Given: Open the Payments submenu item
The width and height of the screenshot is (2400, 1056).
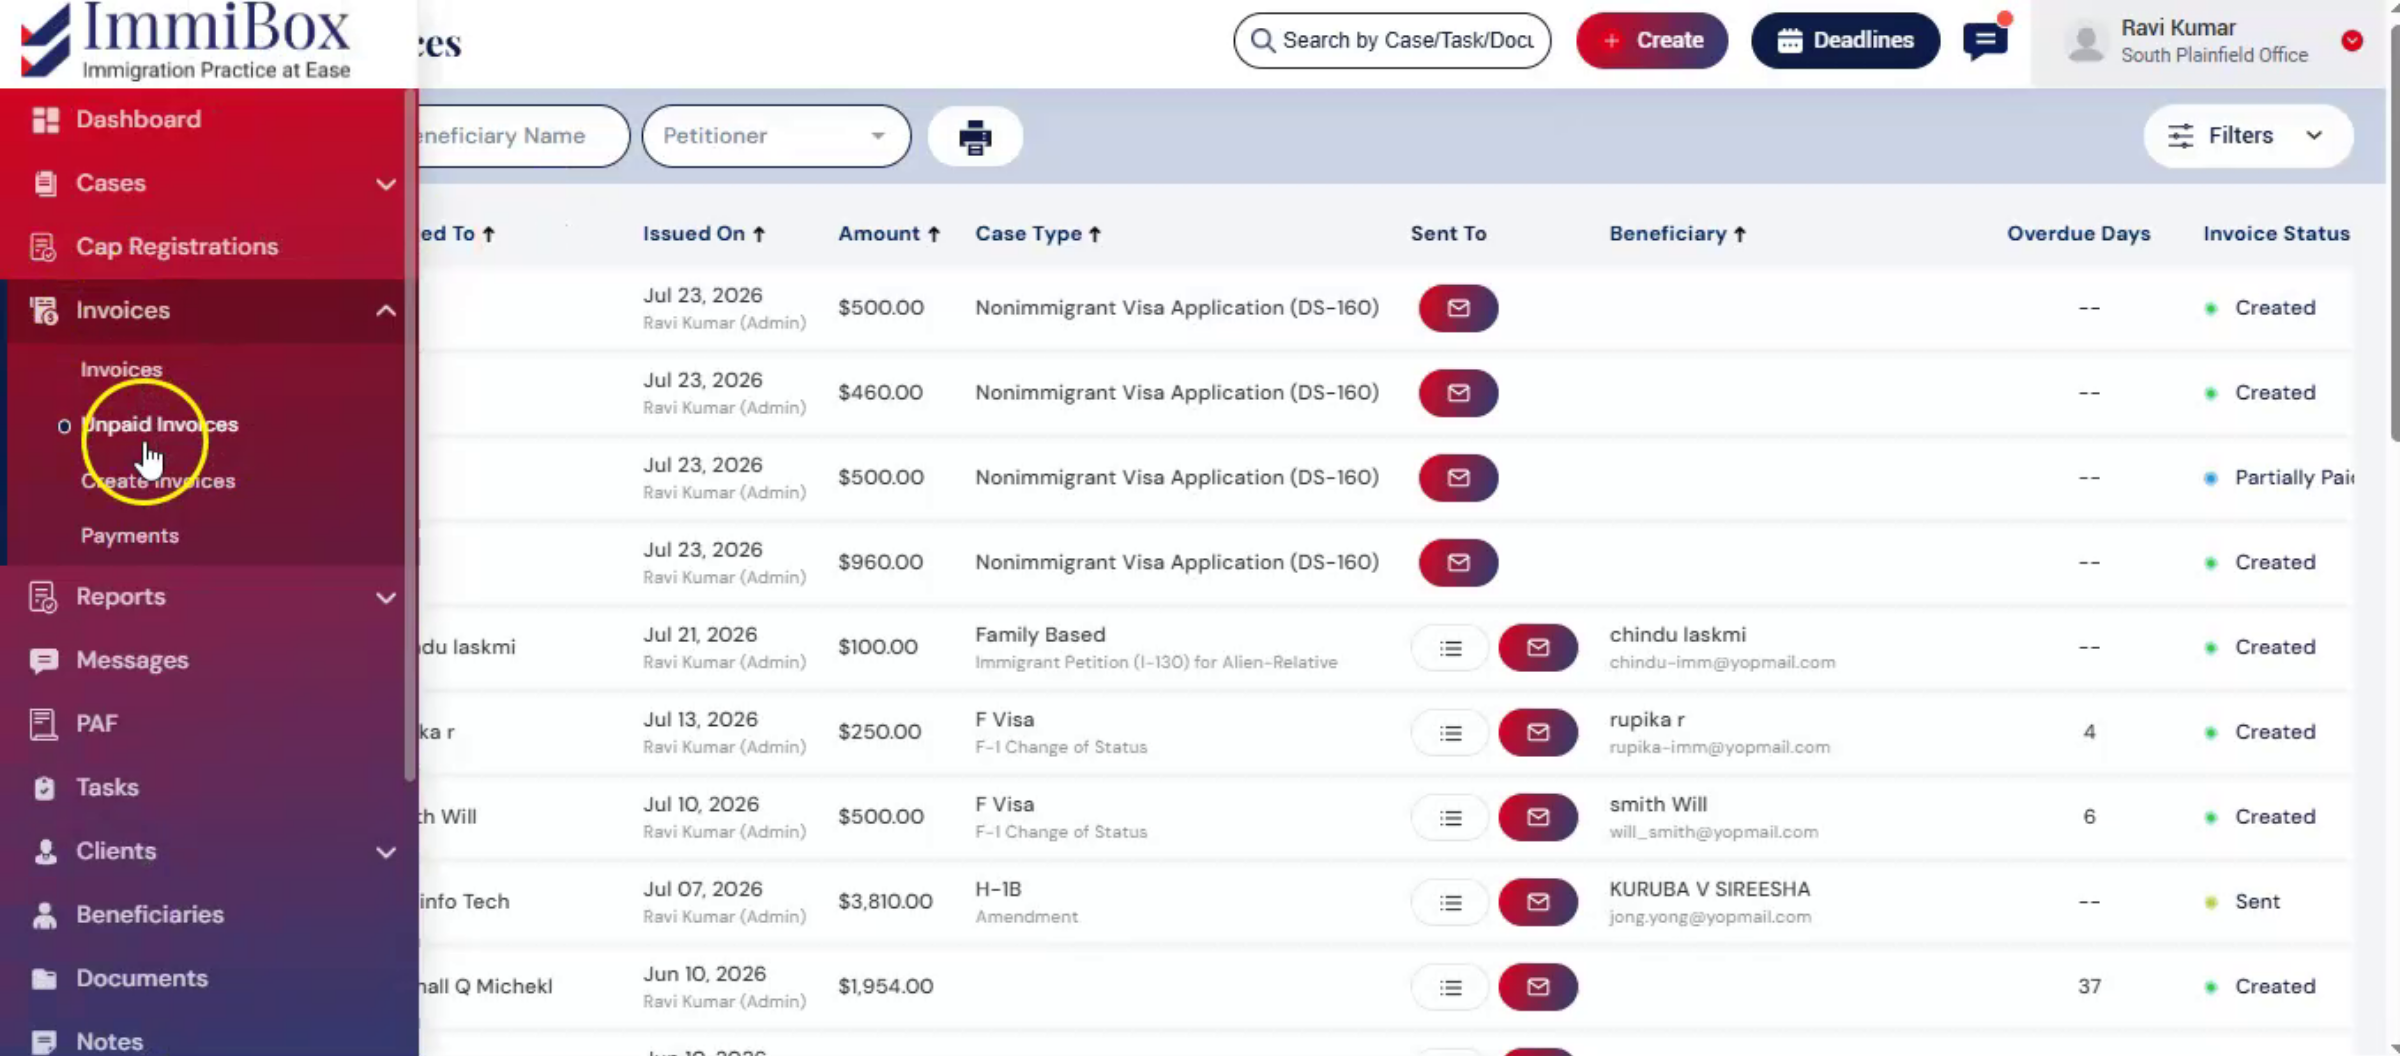Looking at the screenshot, I should tap(130, 536).
